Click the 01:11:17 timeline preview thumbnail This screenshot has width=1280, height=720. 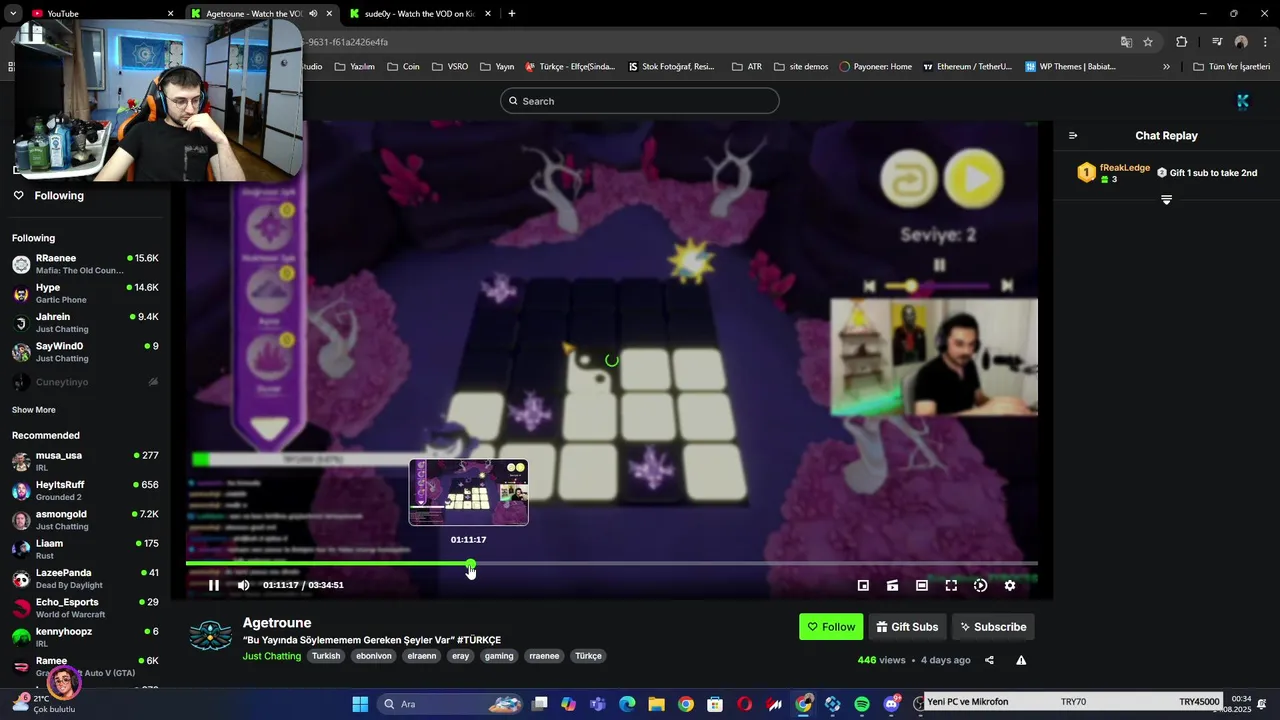[x=468, y=492]
